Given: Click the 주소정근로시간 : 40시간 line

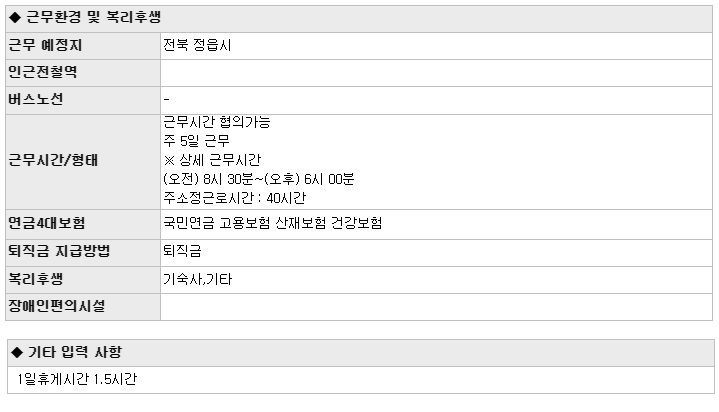Looking at the screenshot, I should [x=234, y=198].
